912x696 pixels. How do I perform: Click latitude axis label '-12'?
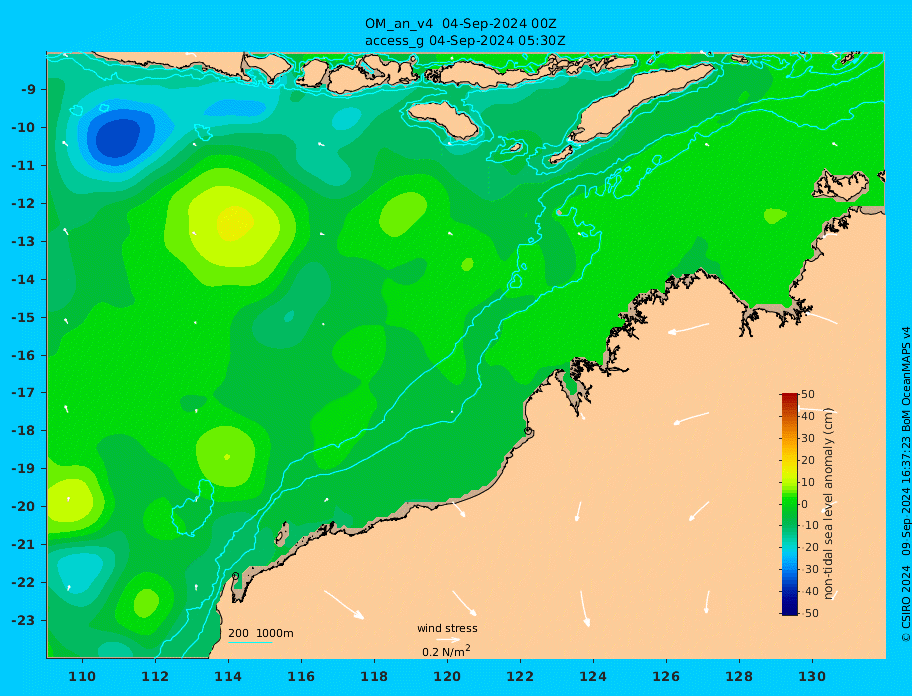click(24, 204)
